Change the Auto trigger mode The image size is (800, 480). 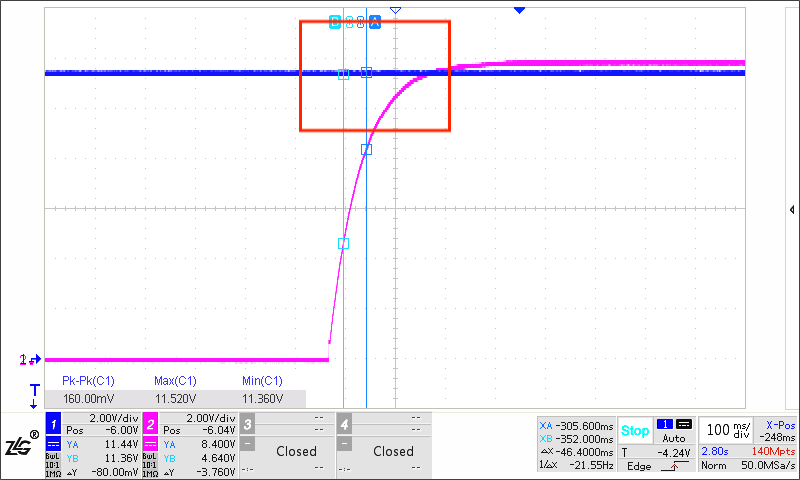coord(673,439)
